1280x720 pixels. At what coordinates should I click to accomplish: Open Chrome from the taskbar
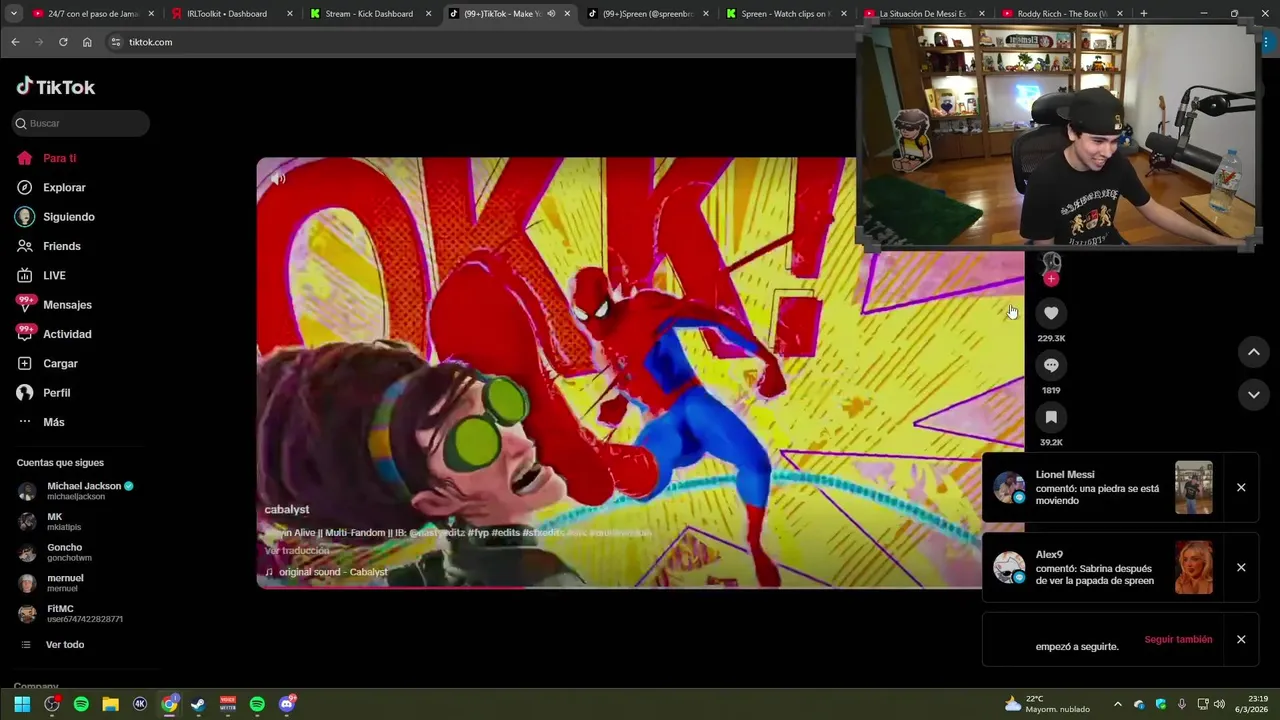(x=169, y=704)
